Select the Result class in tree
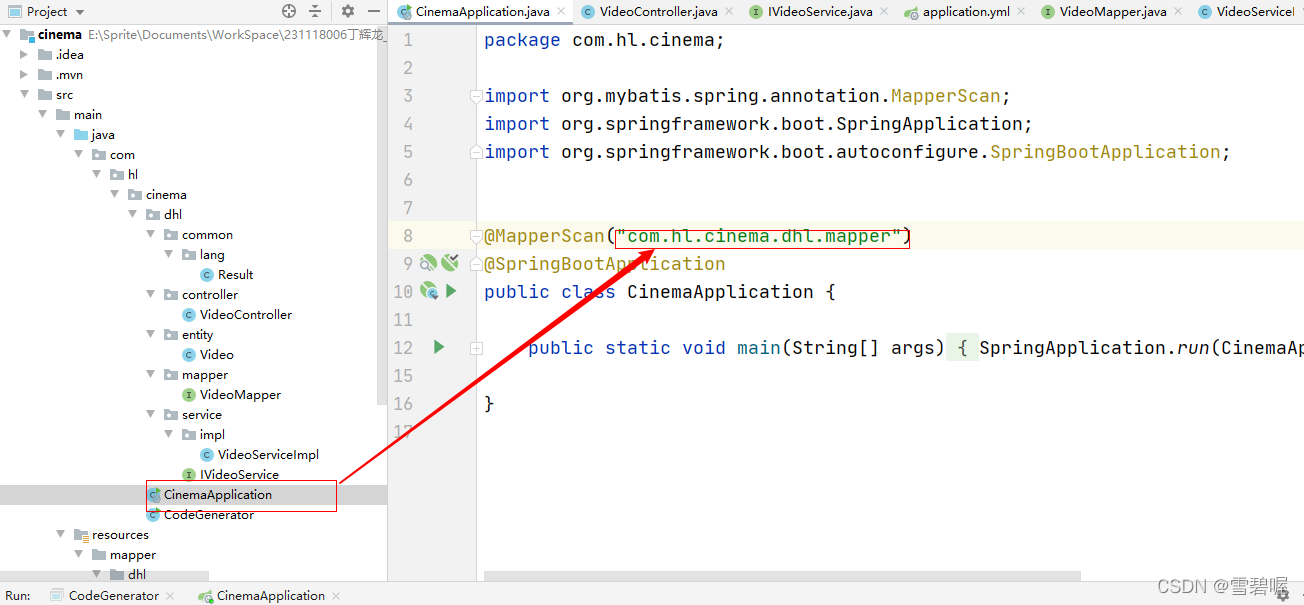This screenshot has height=605, width=1304. pyautogui.click(x=235, y=274)
